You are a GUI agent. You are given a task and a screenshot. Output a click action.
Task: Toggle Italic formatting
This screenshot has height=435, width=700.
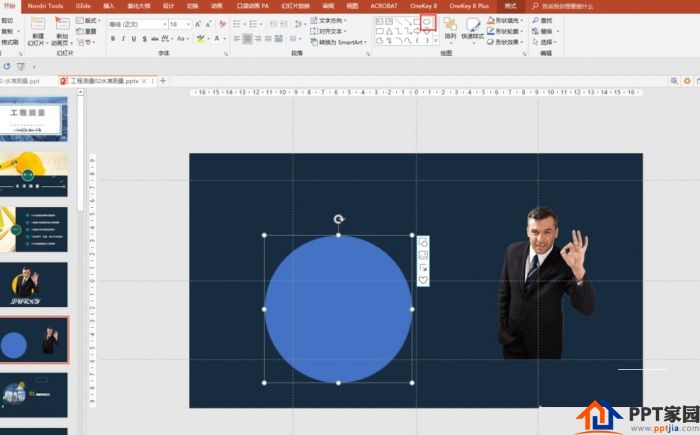click(123, 39)
